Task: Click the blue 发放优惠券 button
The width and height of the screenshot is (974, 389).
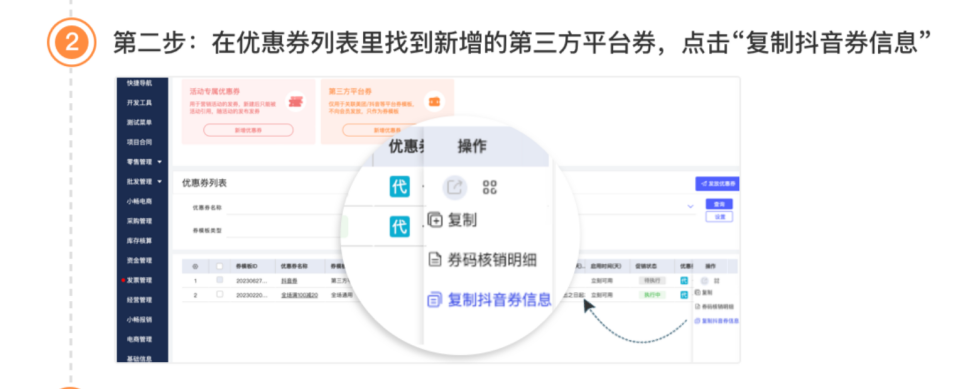Action: coord(717,184)
